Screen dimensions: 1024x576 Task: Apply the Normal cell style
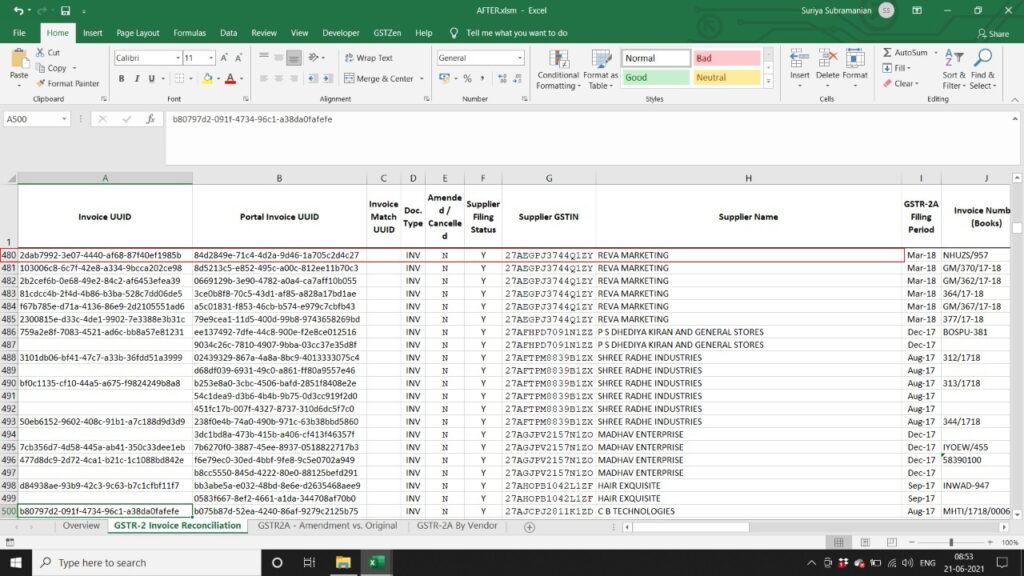[x=656, y=58]
